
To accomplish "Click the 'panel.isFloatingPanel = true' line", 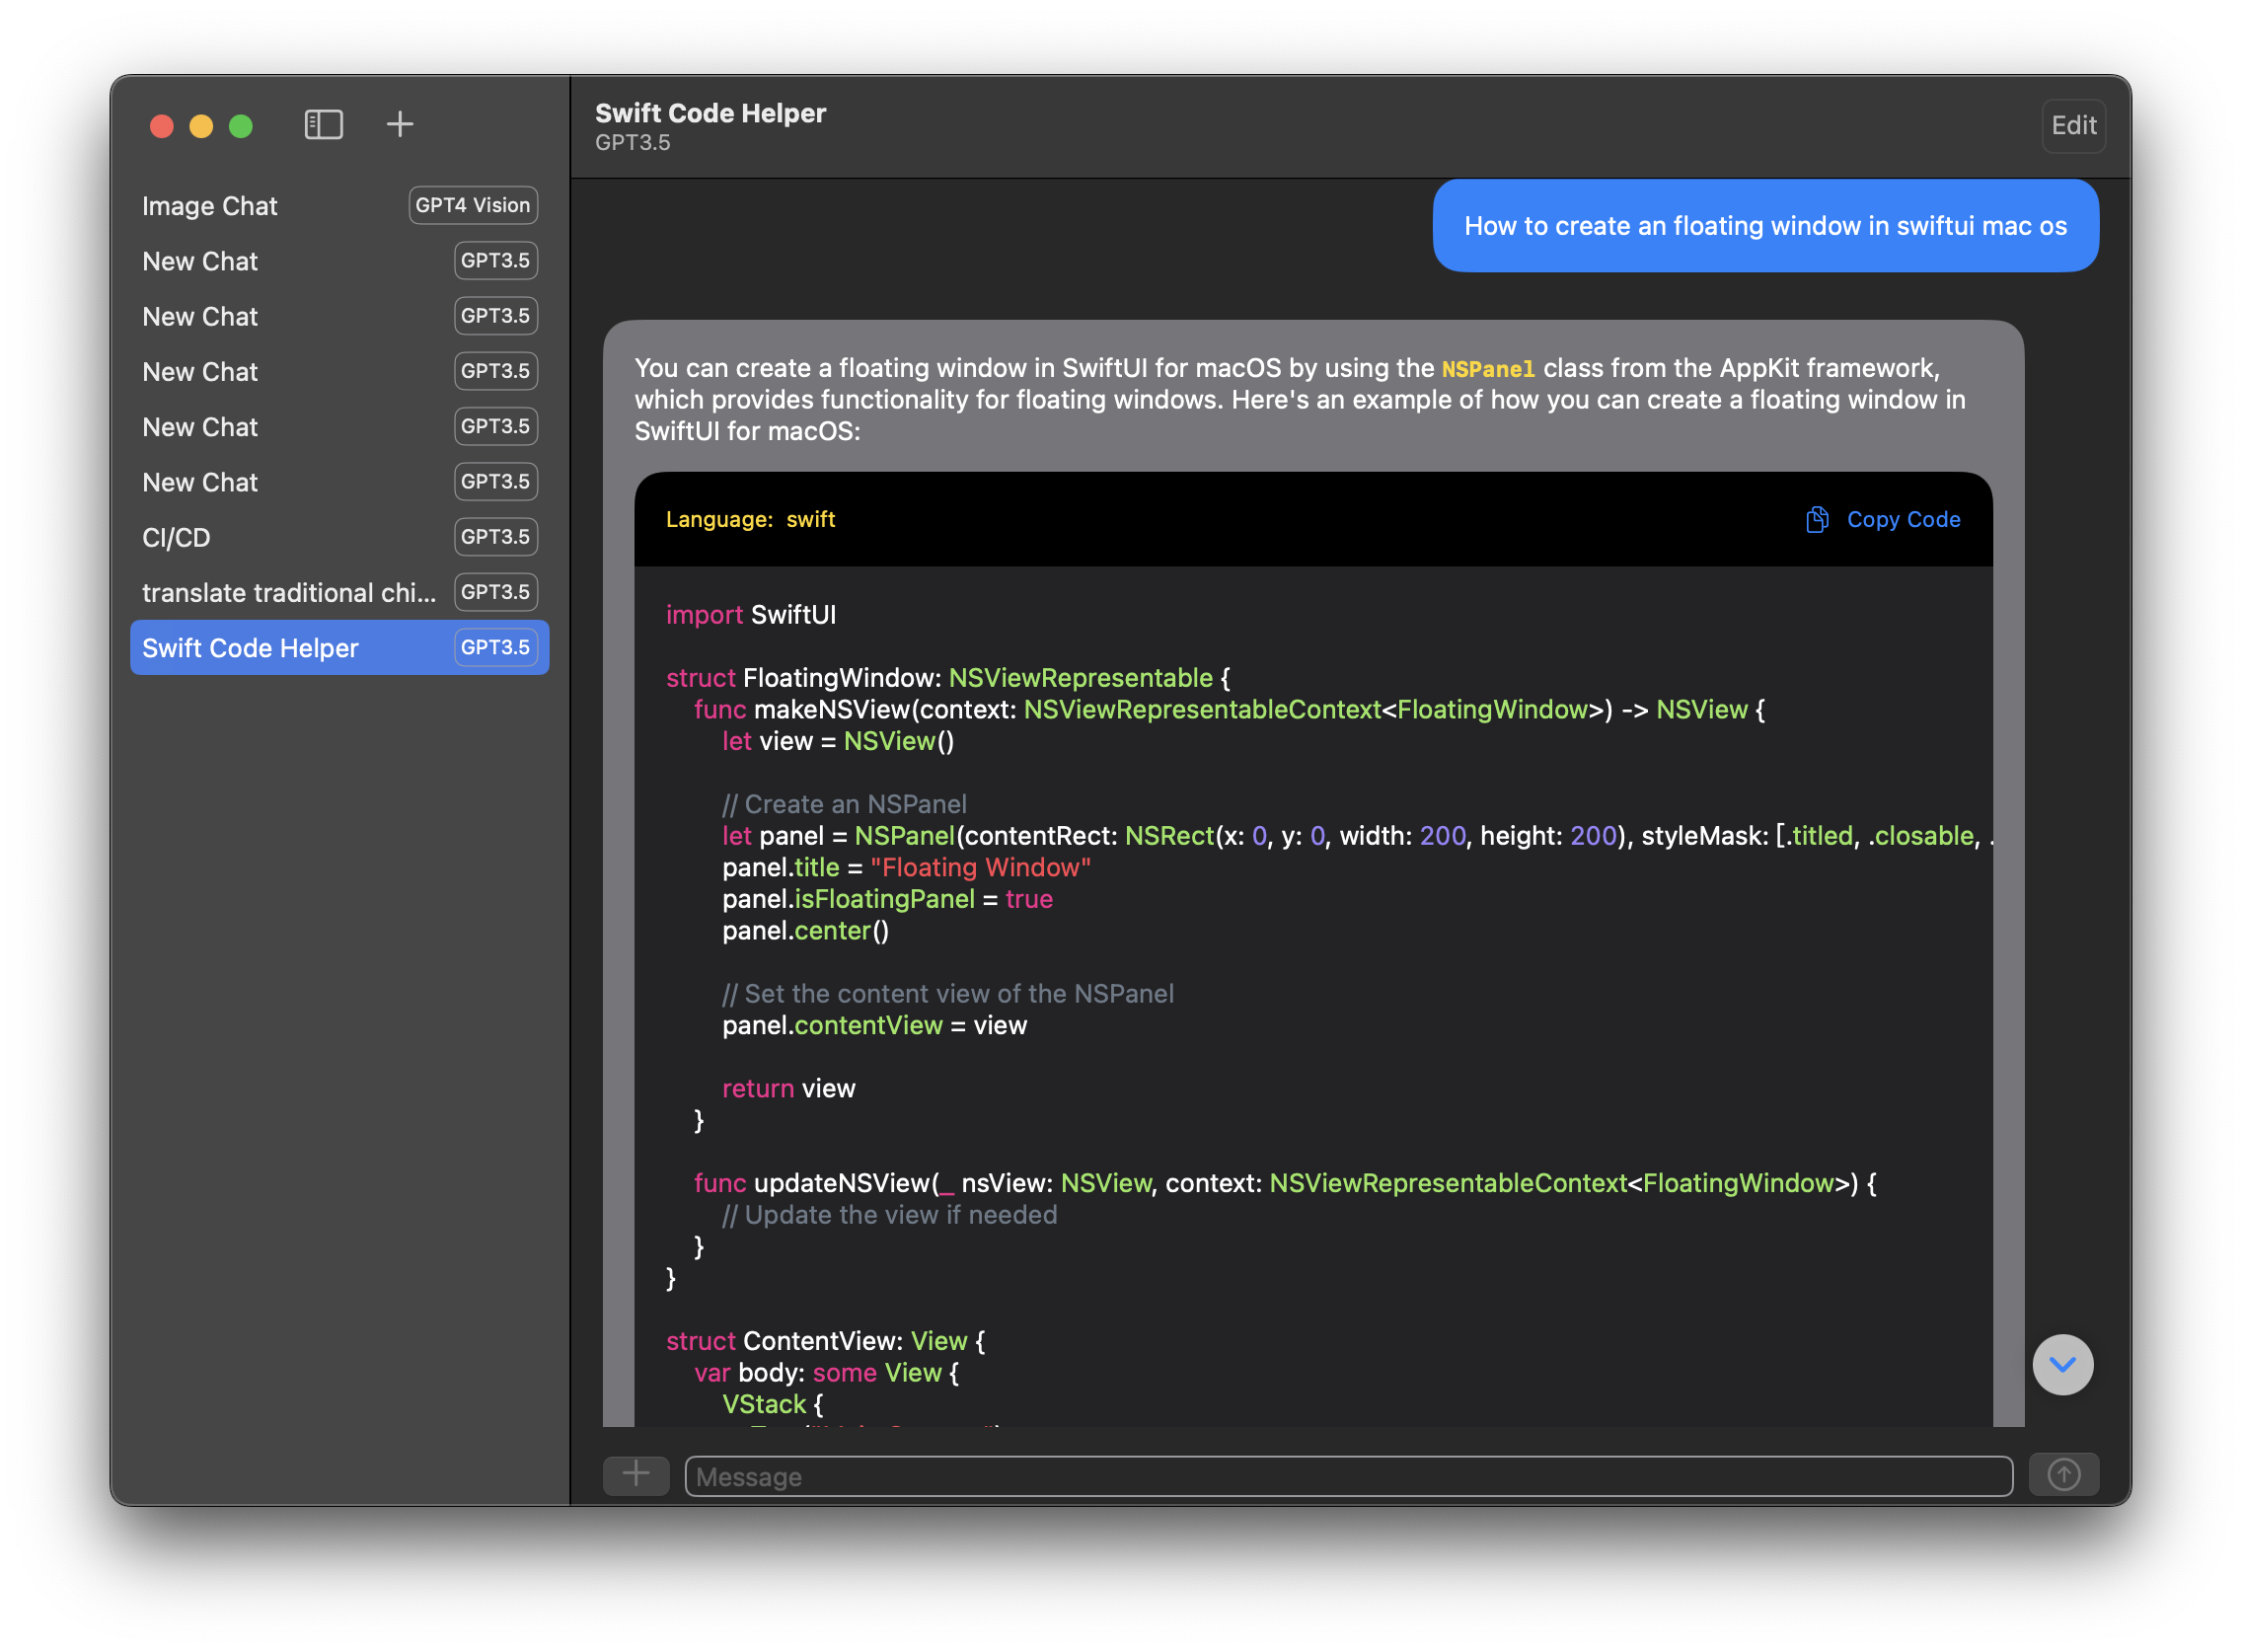I will (x=887, y=898).
